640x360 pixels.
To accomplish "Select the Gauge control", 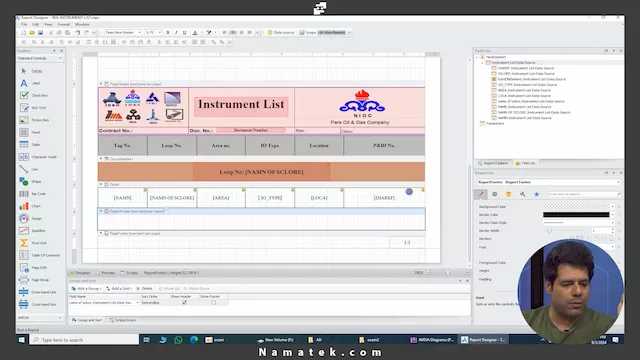I will coord(31,218).
